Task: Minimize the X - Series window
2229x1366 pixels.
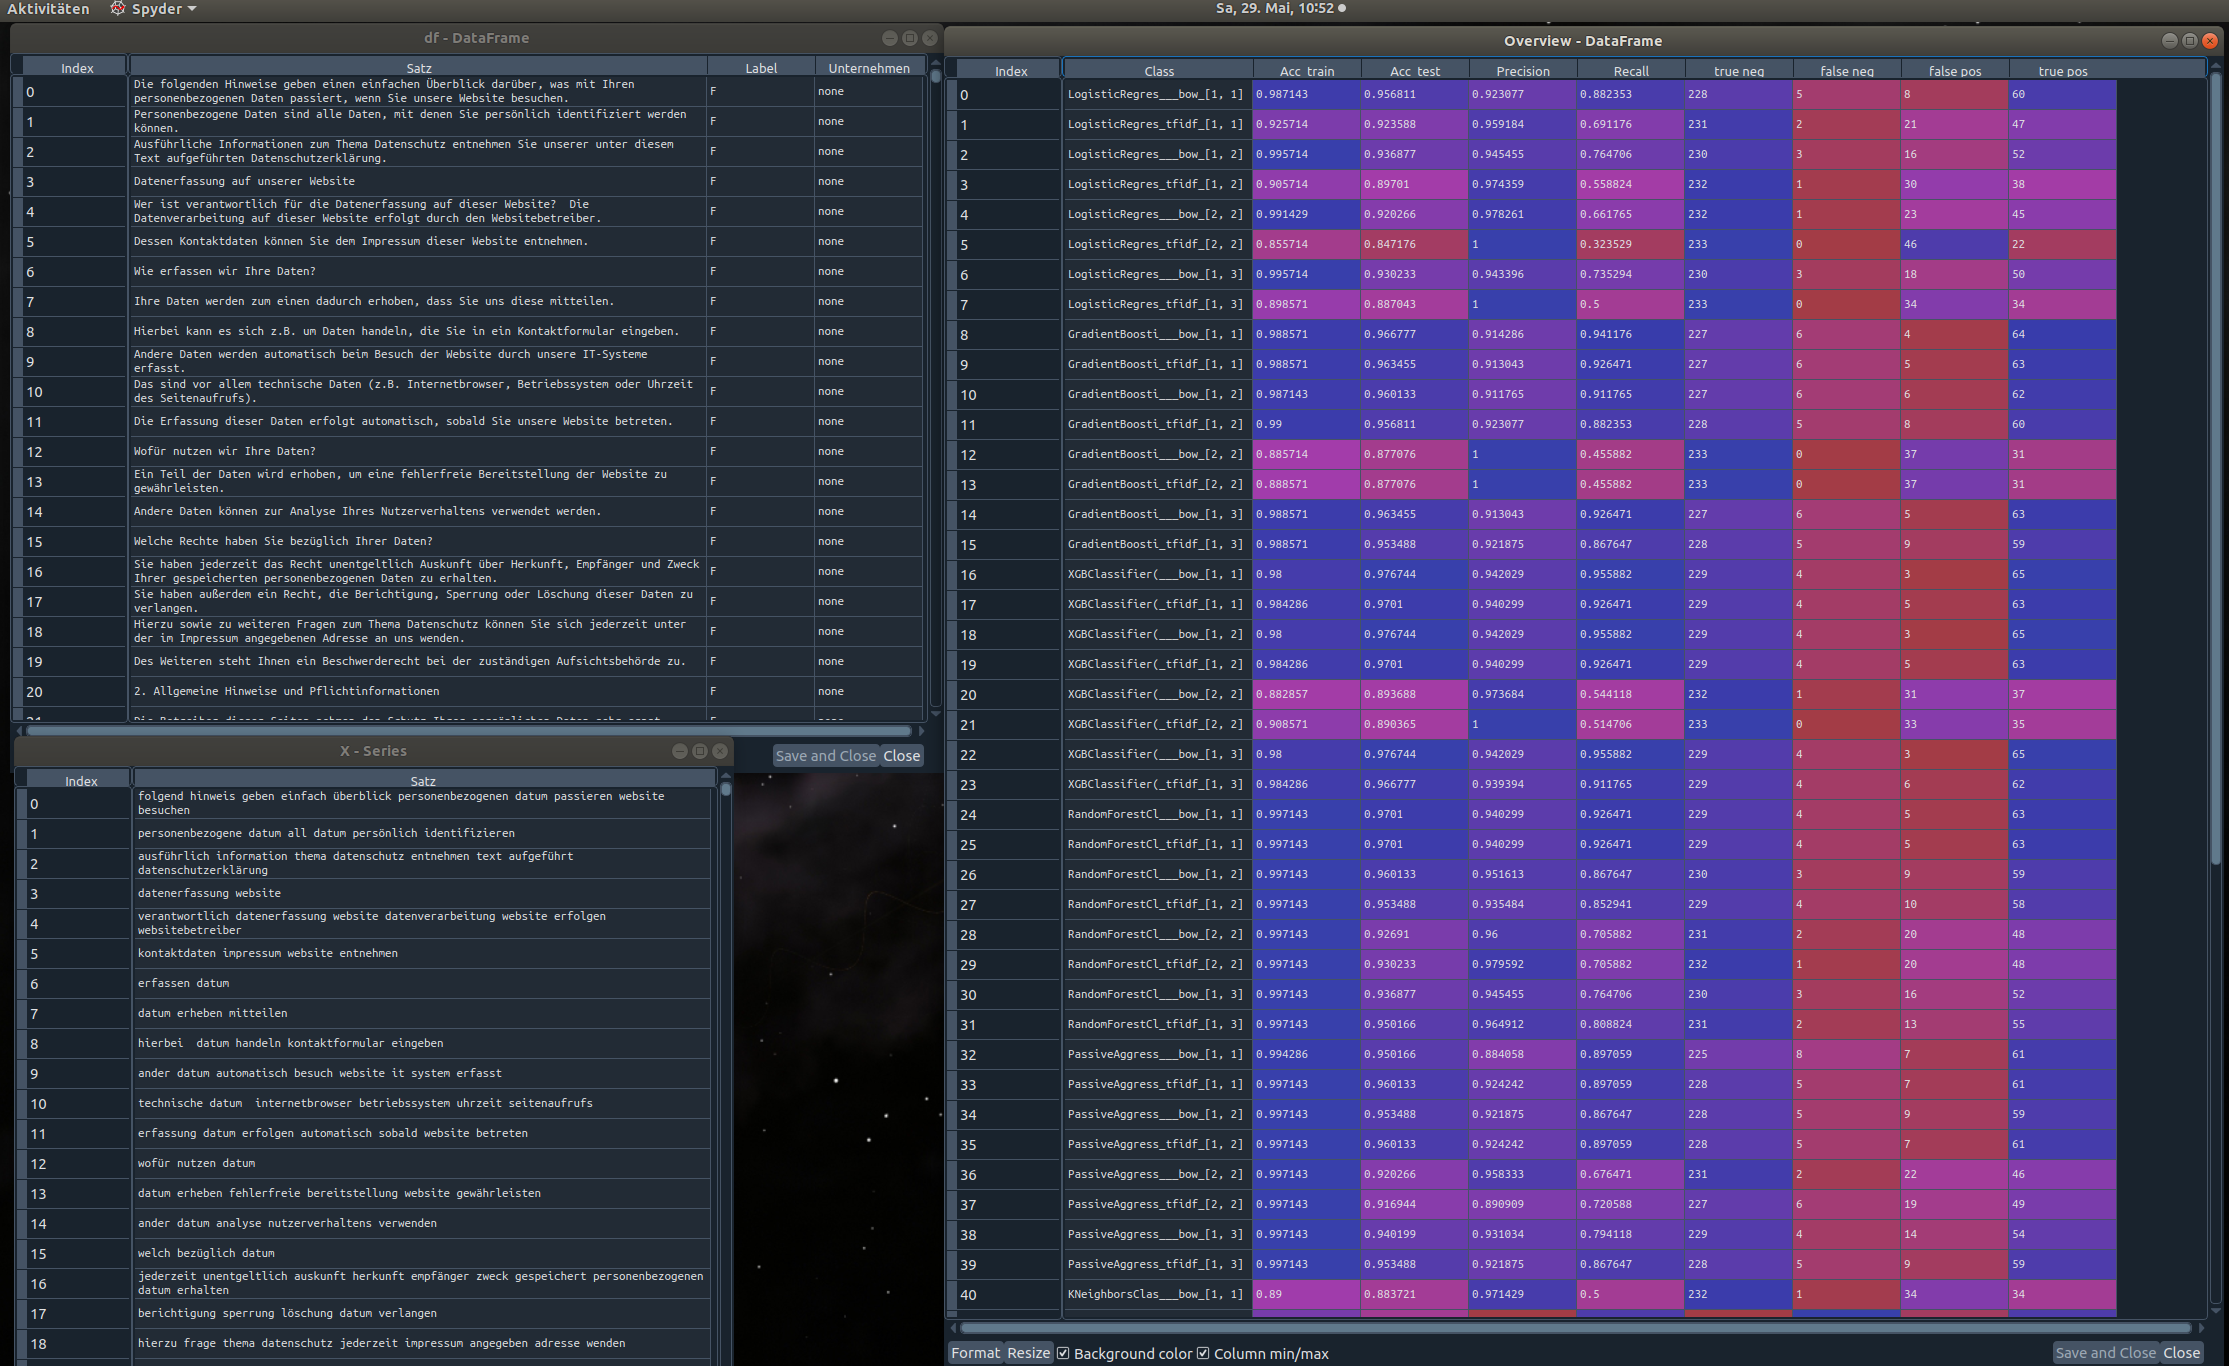Action: (680, 751)
